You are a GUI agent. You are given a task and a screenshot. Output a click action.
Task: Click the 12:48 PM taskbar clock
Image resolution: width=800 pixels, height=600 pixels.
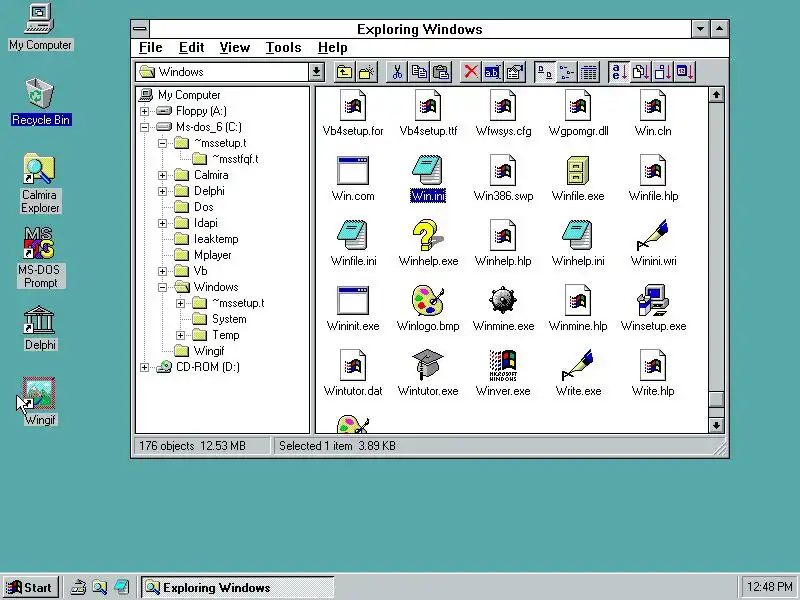tap(769, 587)
